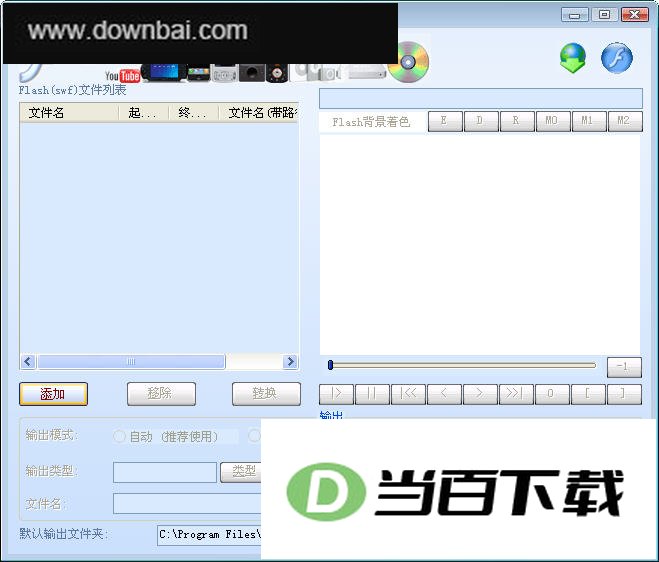659x562 pixels.
Task: Click the file list right scroll arrow
Action: pos(290,361)
